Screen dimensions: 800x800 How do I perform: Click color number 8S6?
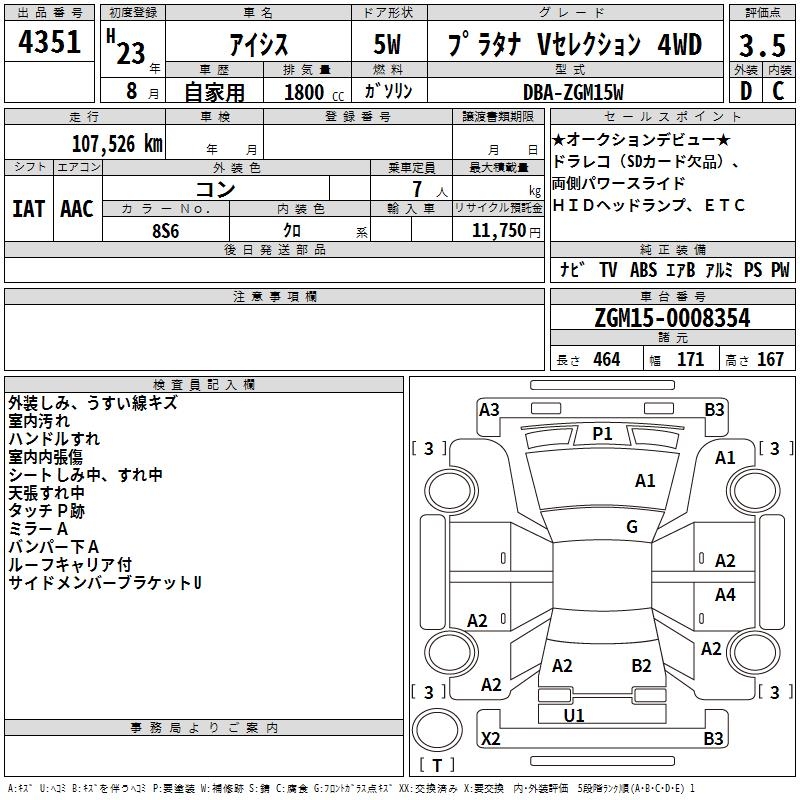pos(166,231)
